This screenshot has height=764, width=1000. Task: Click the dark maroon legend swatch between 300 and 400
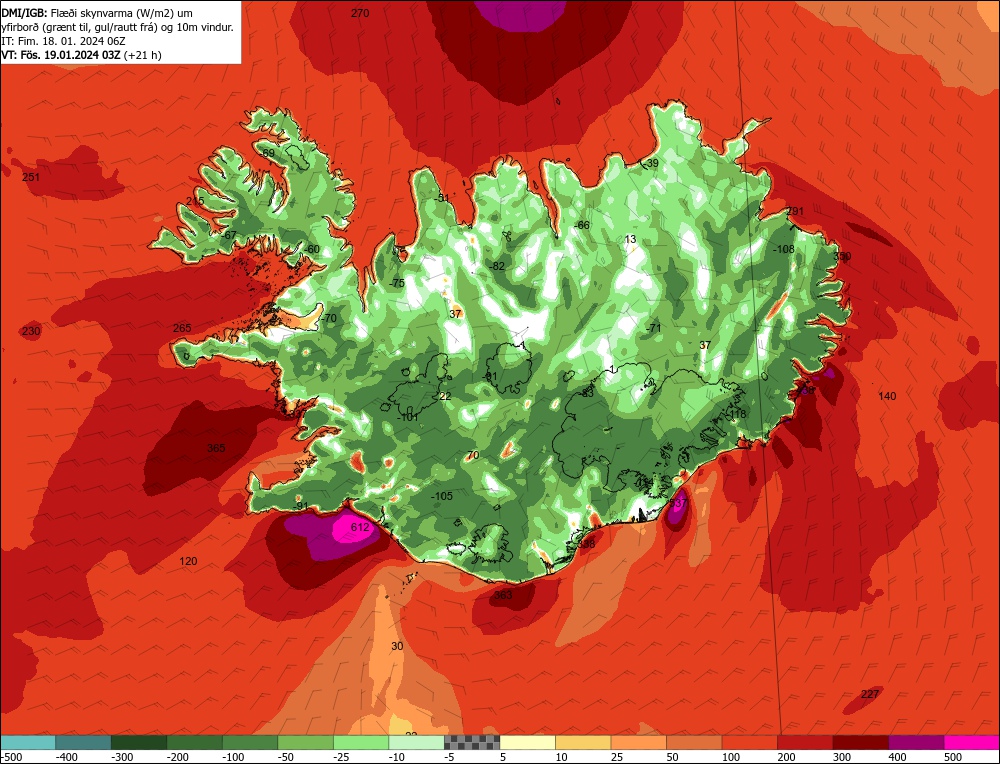[861, 742]
